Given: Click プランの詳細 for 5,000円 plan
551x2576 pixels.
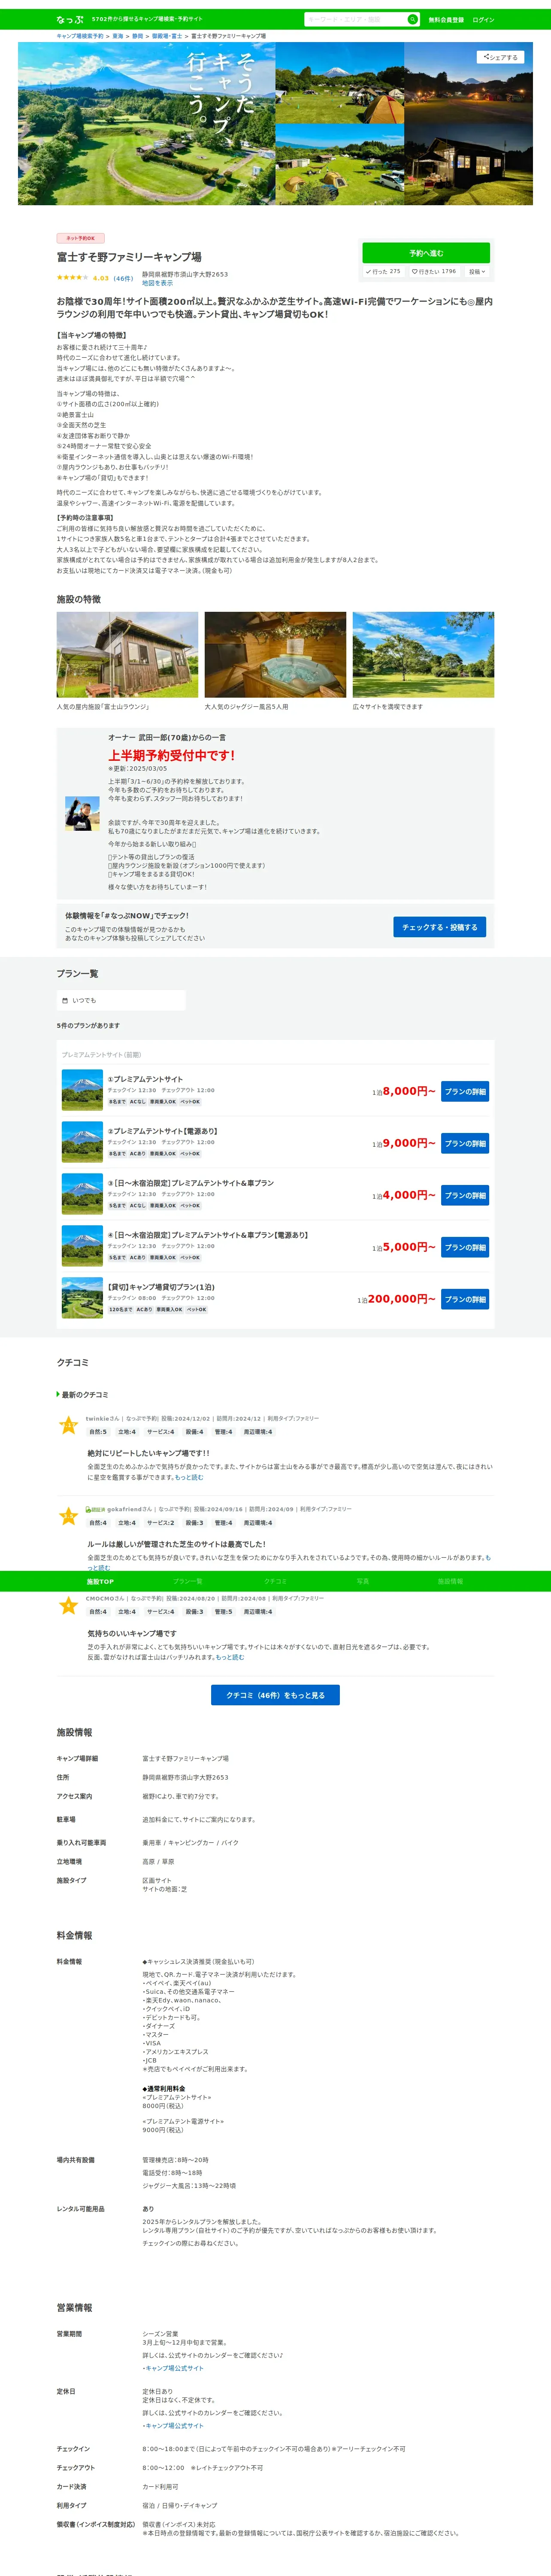Looking at the screenshot, I should coord(465,1247).
